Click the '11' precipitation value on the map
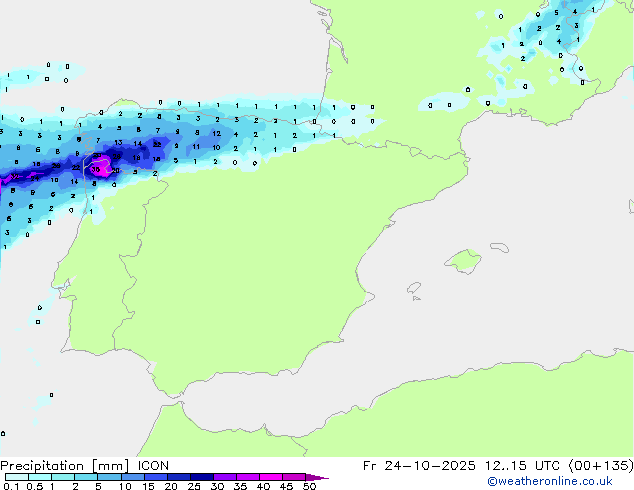This screenshot has width=634, height=490. (196, 147)
